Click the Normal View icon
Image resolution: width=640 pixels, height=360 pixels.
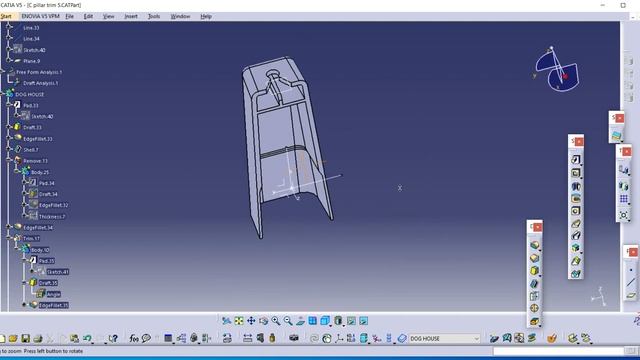click(x=300, y=321)
